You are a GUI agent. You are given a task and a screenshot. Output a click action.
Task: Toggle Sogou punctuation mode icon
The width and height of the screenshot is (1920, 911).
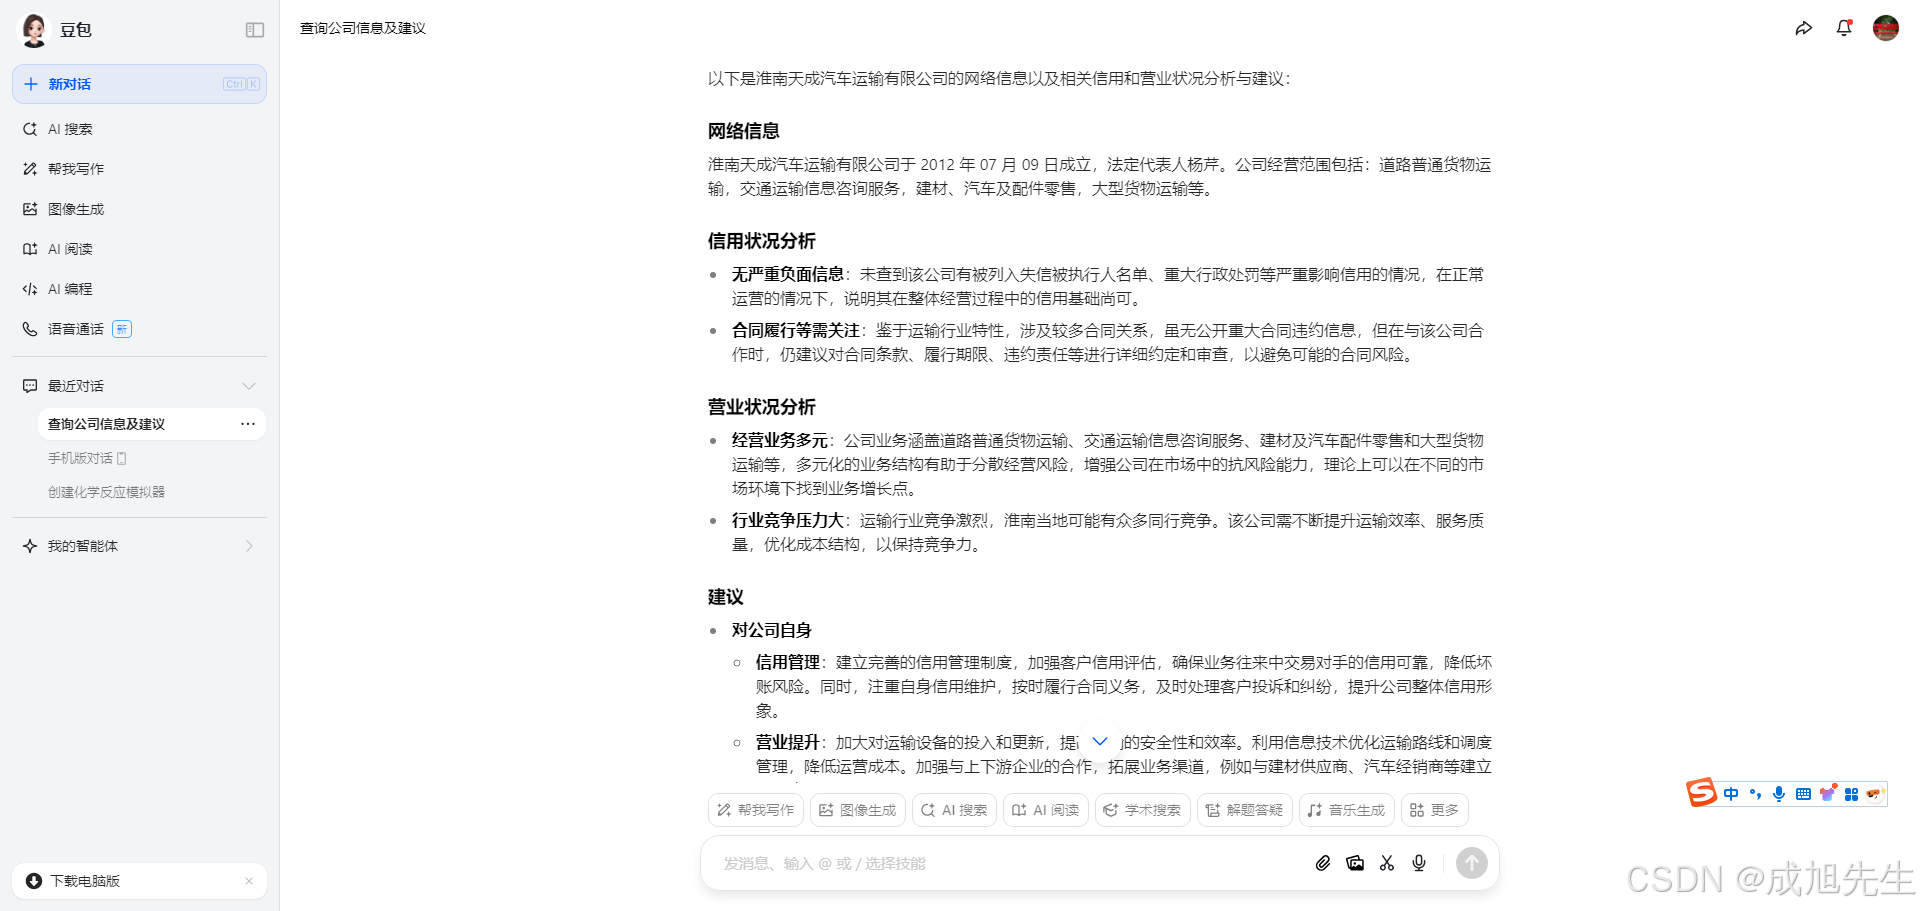click(x=1755, y=794)
